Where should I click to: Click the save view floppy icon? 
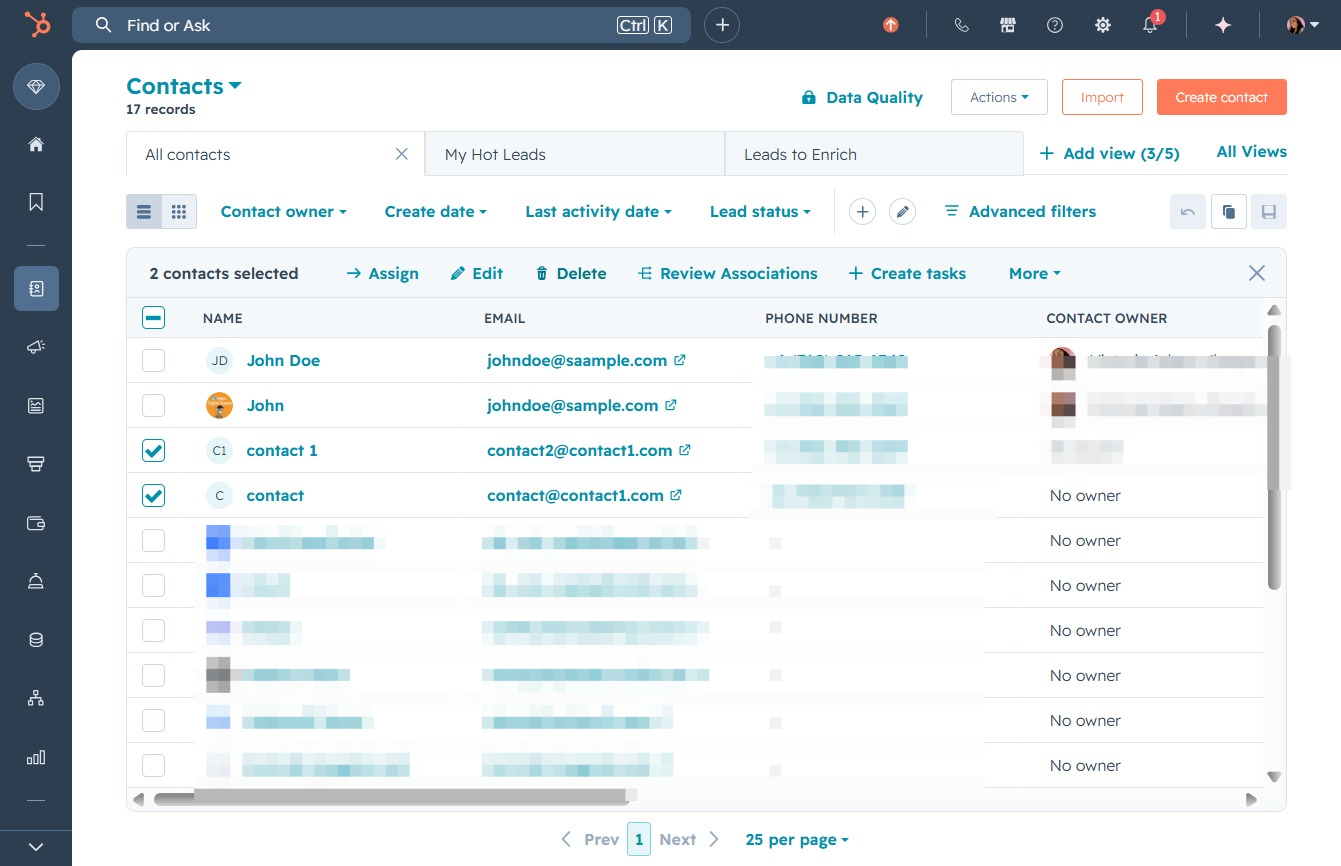tap(1269, 212)
